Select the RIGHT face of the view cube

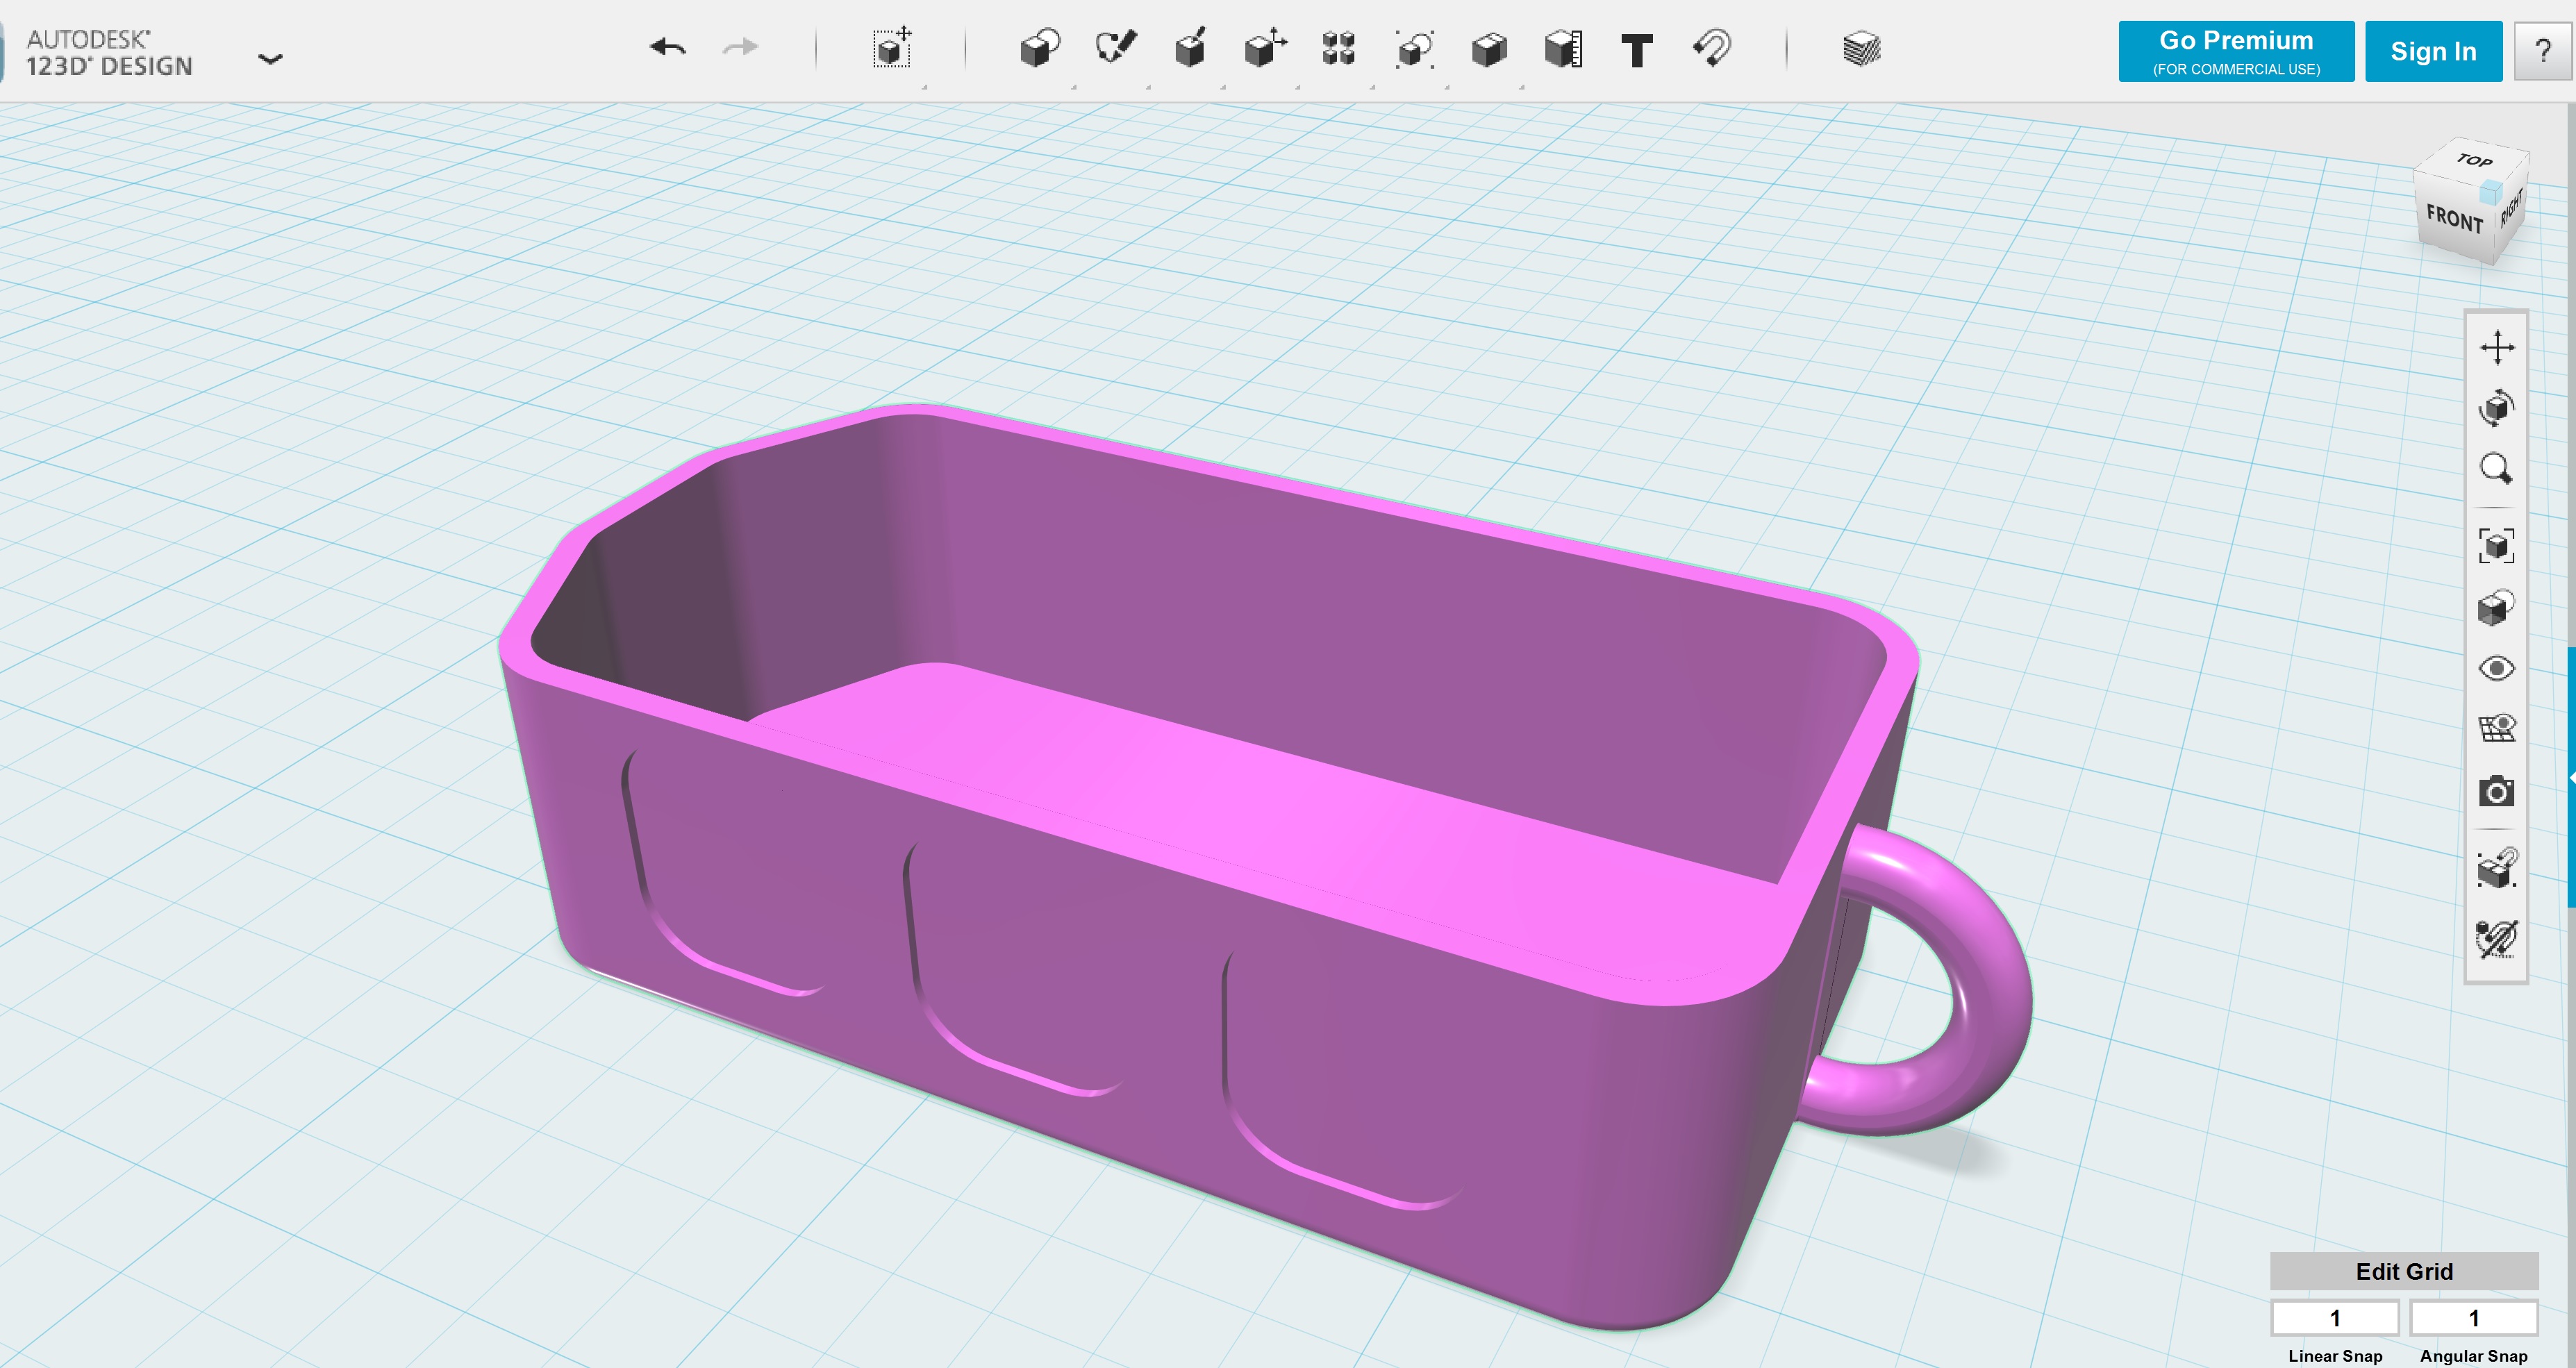[x=2511, y=209]
